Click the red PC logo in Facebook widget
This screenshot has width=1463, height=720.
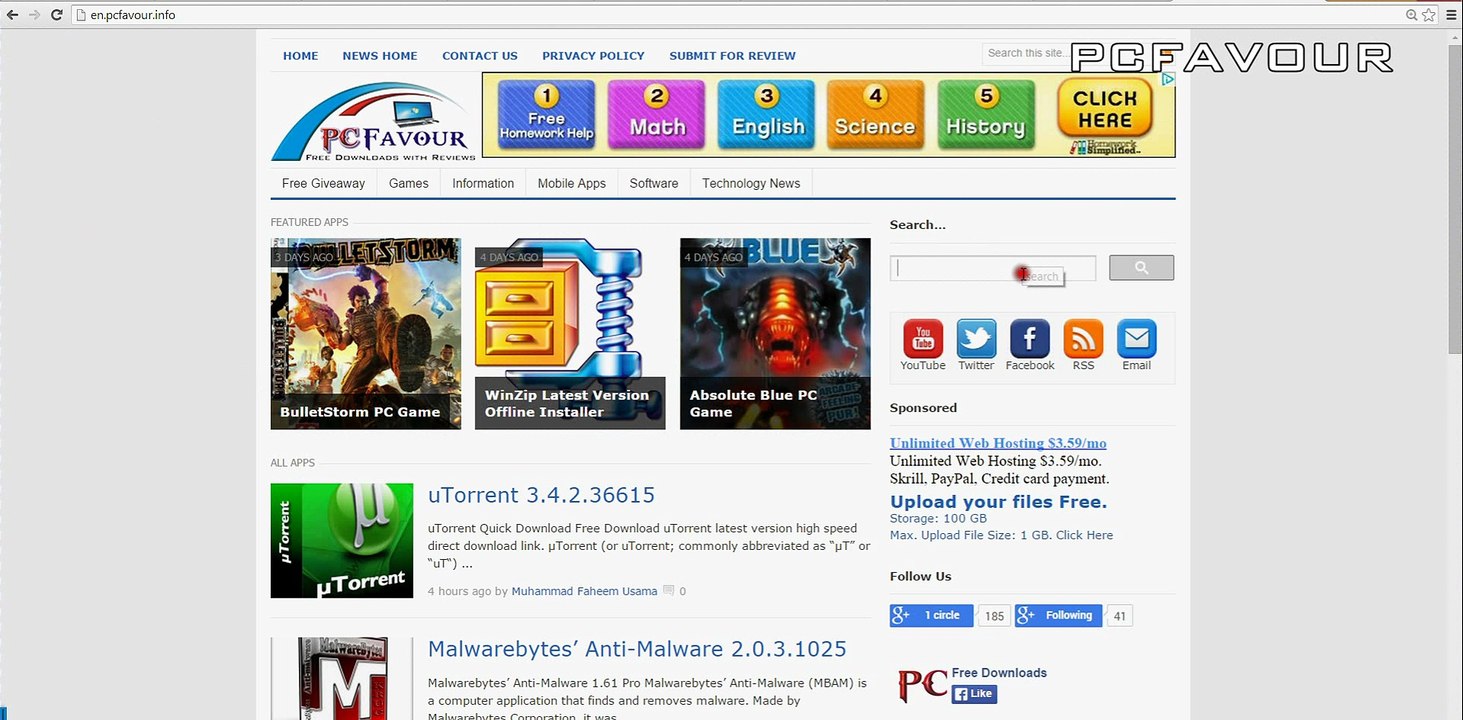922,685
